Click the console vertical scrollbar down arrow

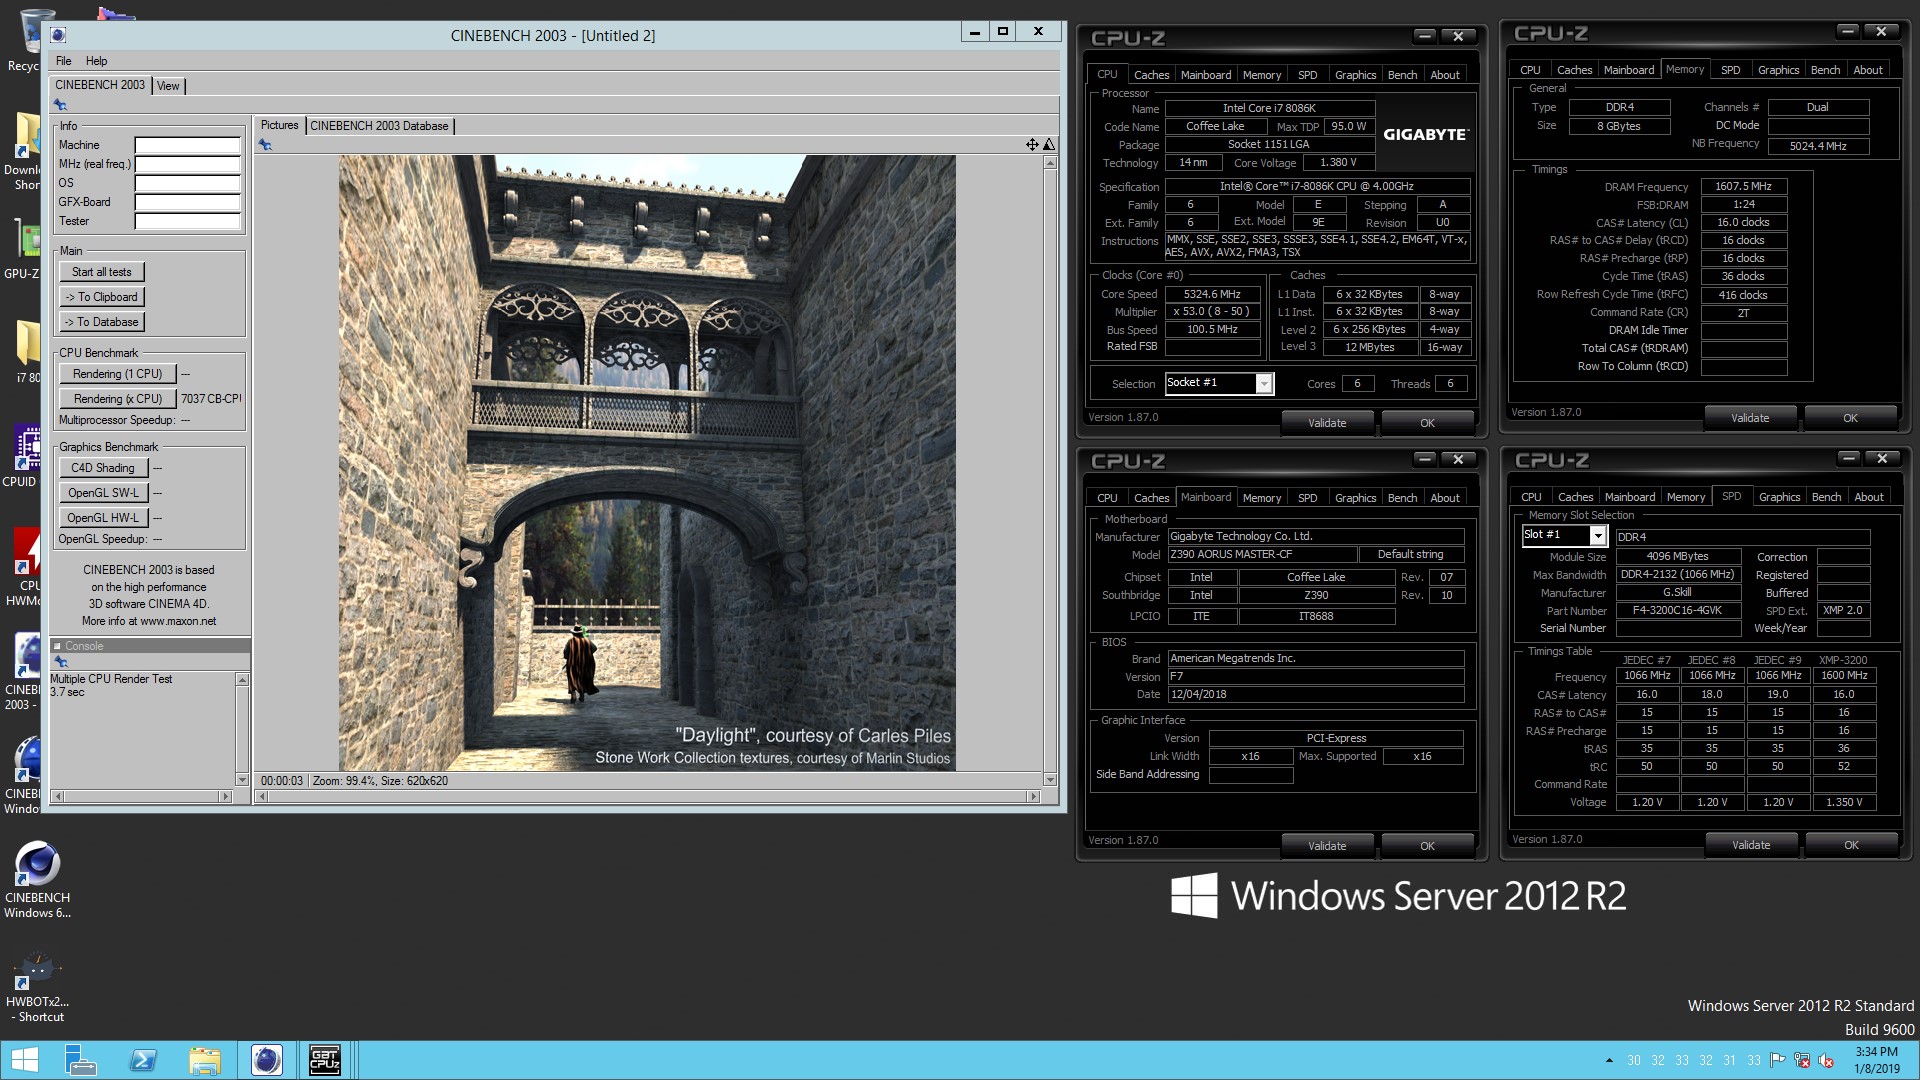tap(242, 779)
